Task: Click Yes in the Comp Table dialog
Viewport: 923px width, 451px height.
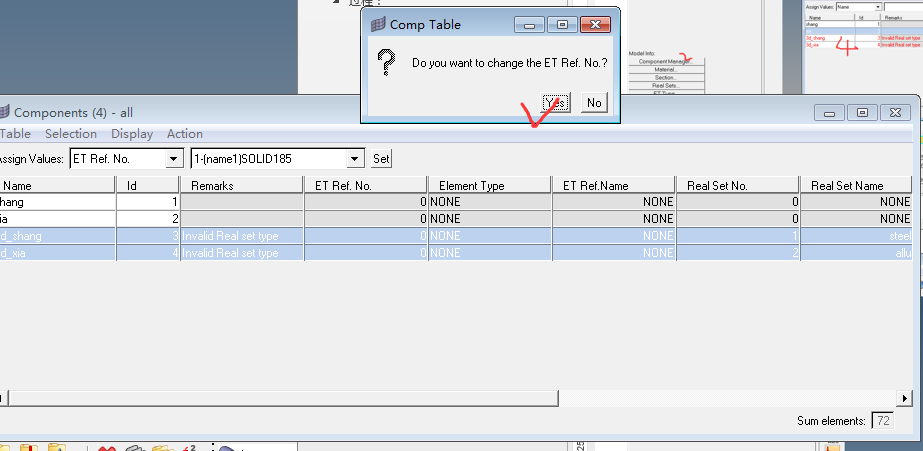Action: [x=555, y=103]
